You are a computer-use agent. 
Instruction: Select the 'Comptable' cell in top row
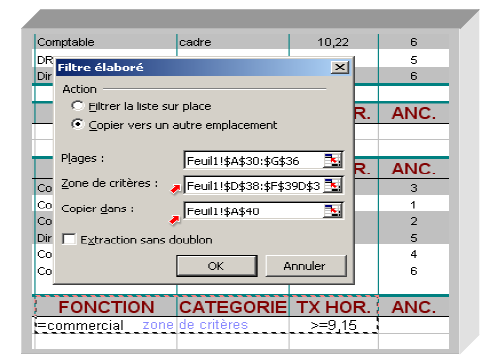(x=105, y=42)
